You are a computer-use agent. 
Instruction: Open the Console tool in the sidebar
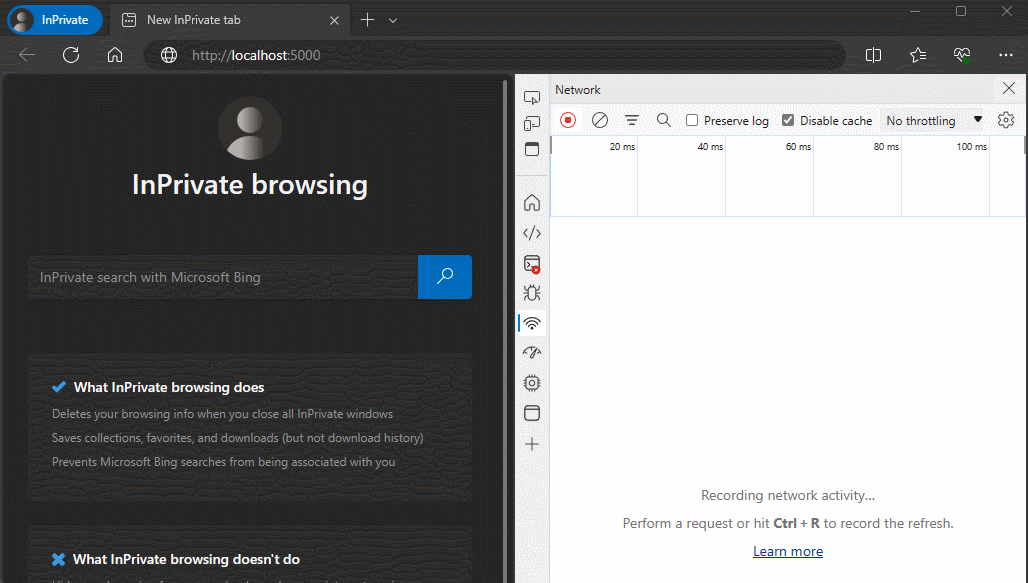(532, 264)
